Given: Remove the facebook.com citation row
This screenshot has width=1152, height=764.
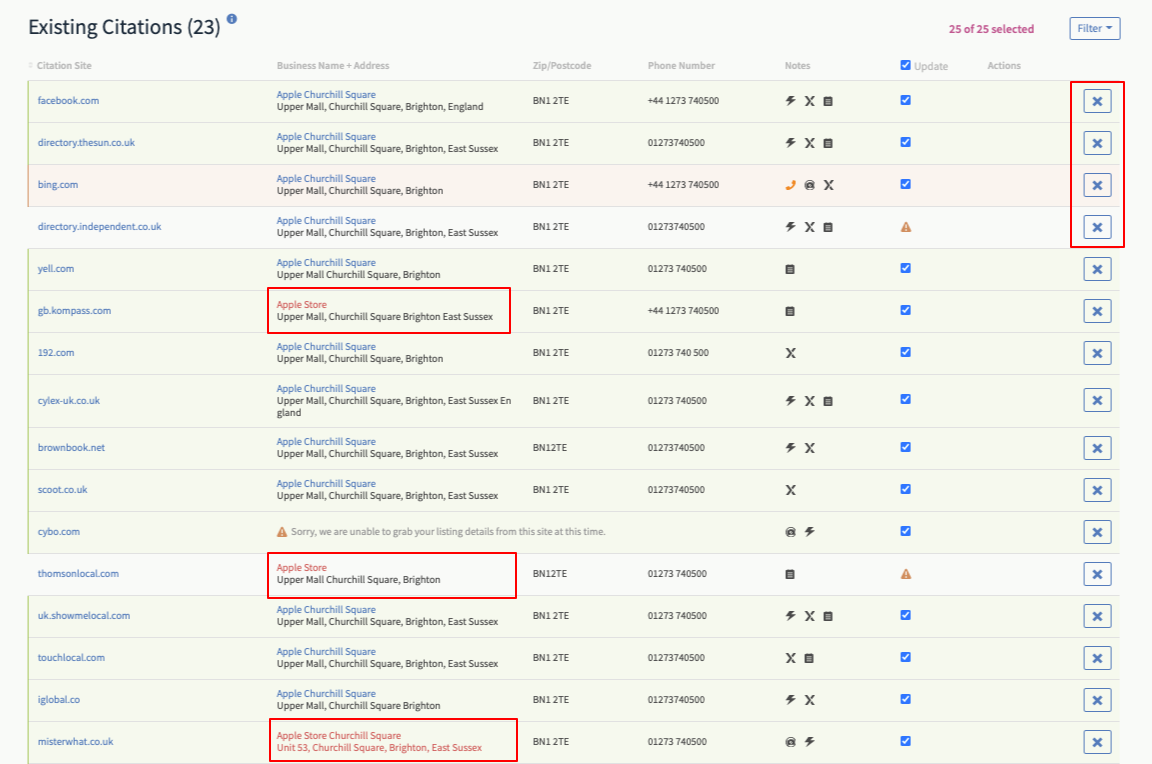Looking at the screenshot, I should pos(1097,101).
